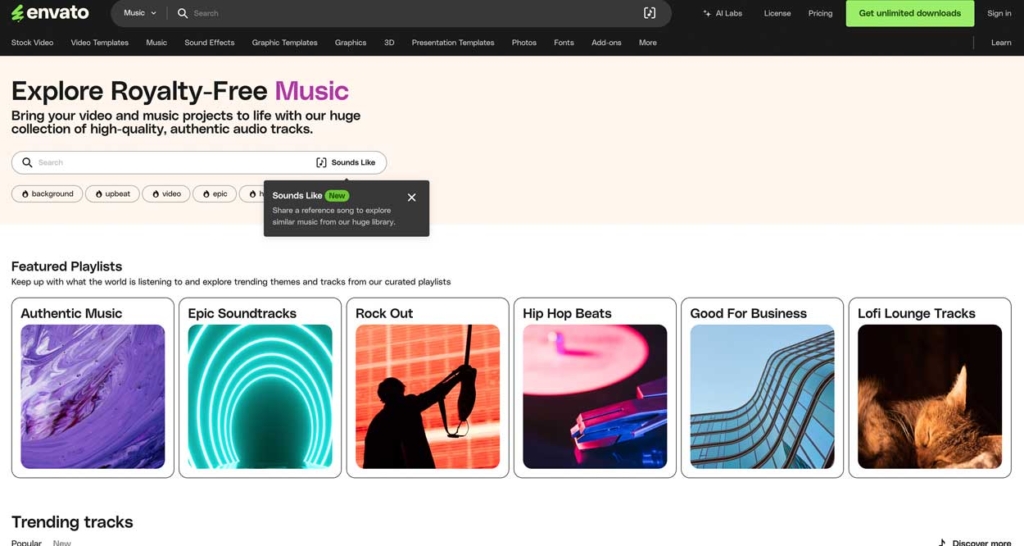Click the Sounds Like waveform icon
The width and height of the screenshot is (1024, 546).
coord(321,163)
